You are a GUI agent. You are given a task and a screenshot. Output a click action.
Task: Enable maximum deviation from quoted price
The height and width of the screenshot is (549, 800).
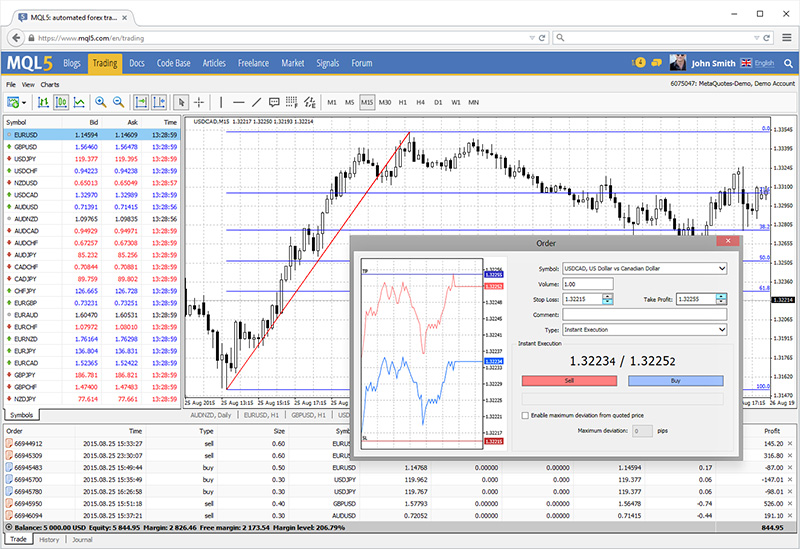pyautogui.click(x=526, y=415)
